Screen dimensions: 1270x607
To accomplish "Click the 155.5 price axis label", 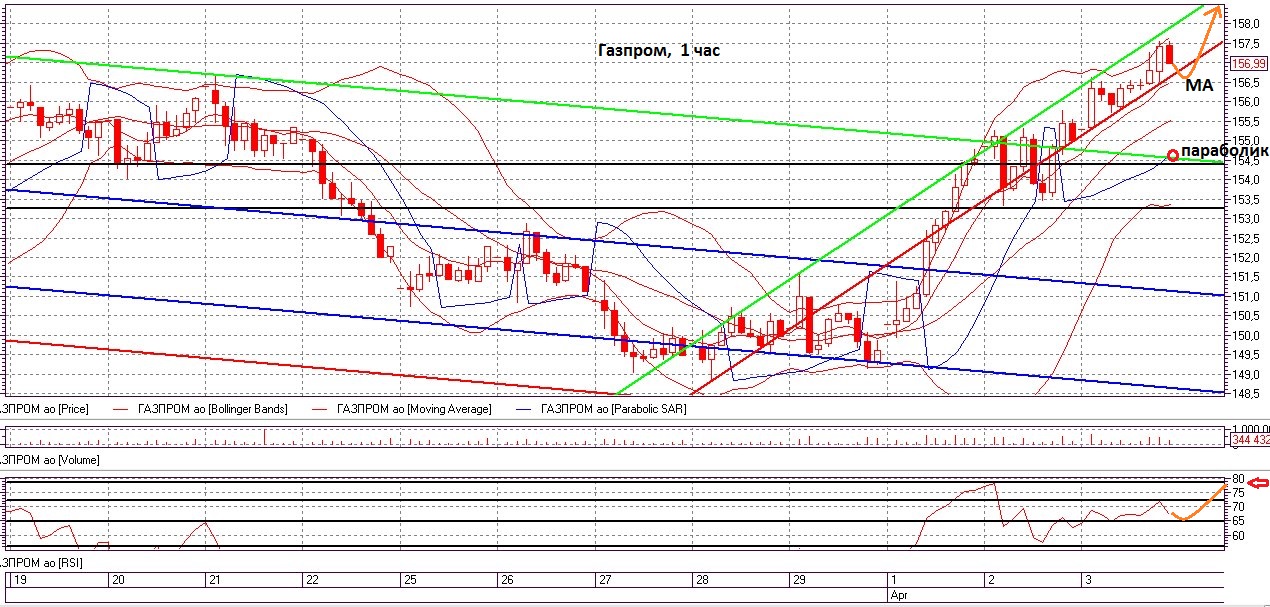I will pyautogui.click(x=1246, y=122).
